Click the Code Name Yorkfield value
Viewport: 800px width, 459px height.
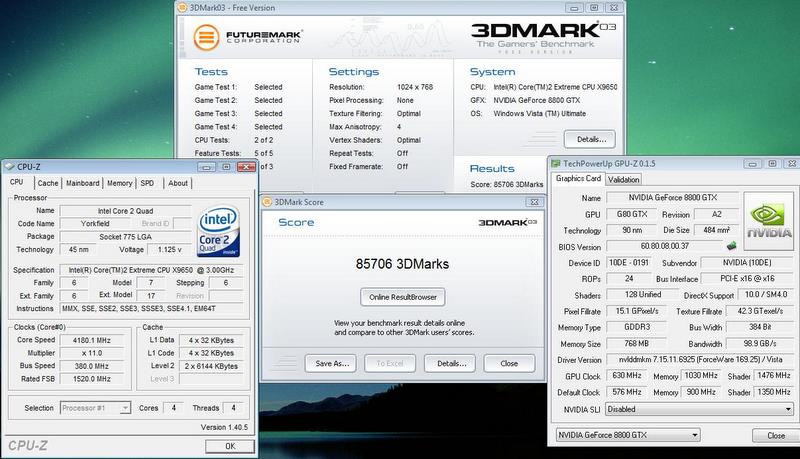95,223
